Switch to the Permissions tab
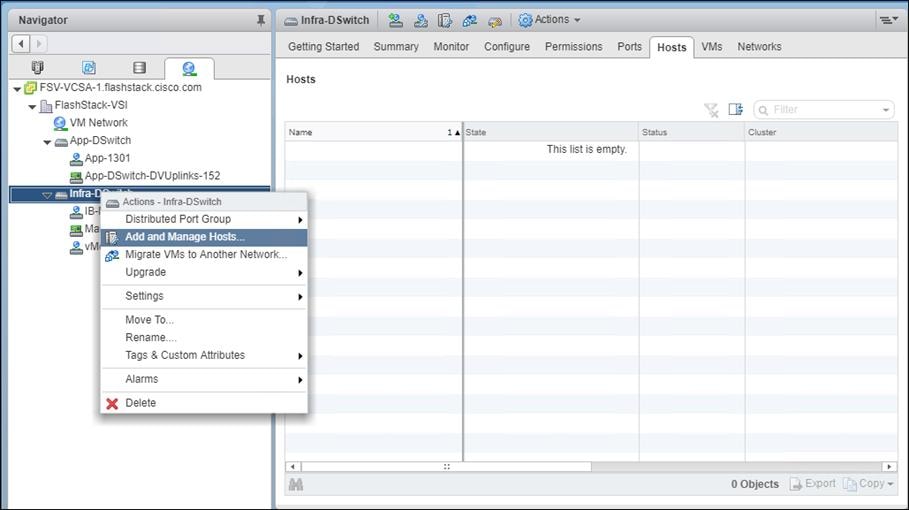Viewport: 909px width, 510px height. (x=573, y=46)
